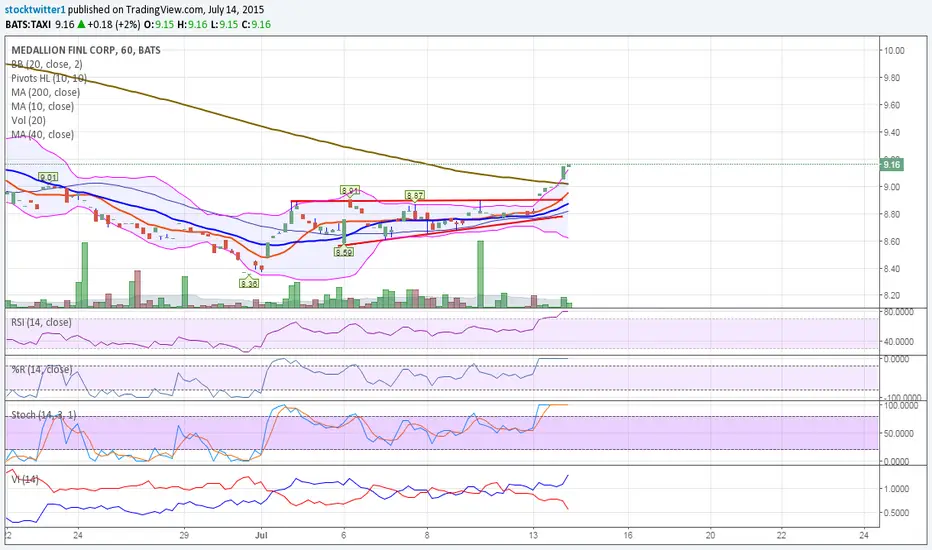Click the 10.00 price axis label
This screenshot has width=932, height=550.
(893, 51)
